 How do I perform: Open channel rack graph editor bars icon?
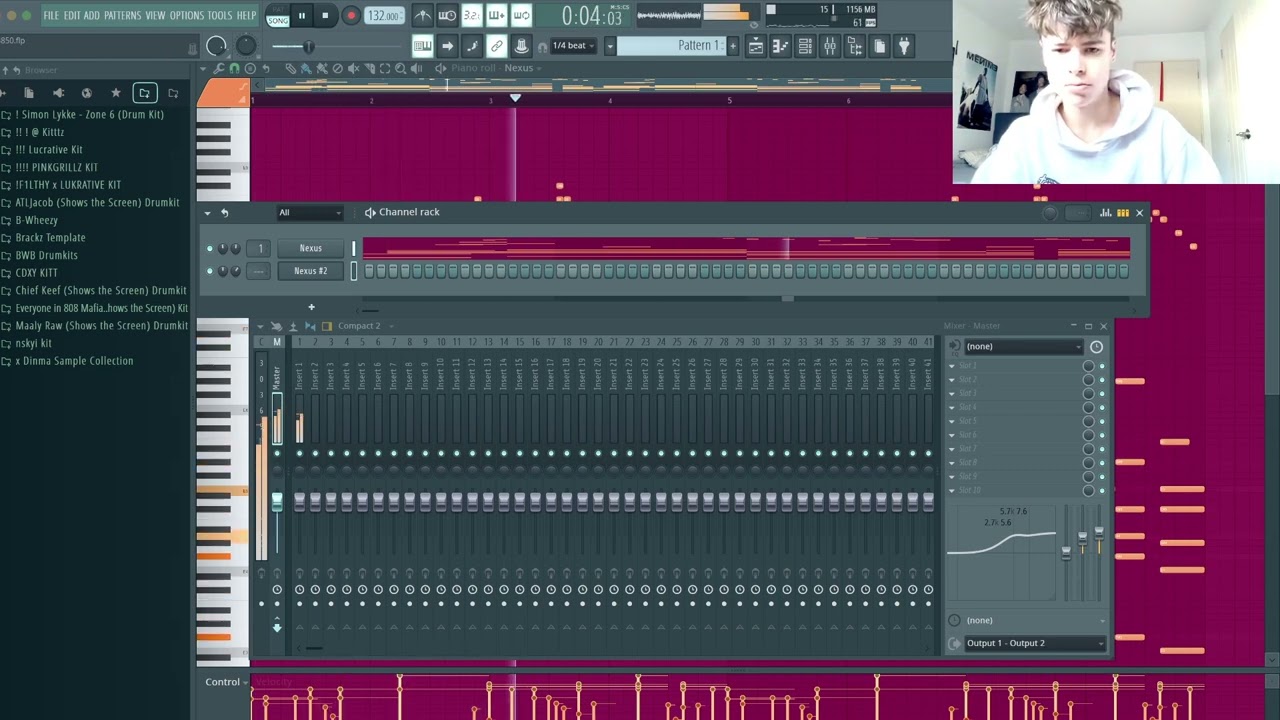coord(1106,212)
